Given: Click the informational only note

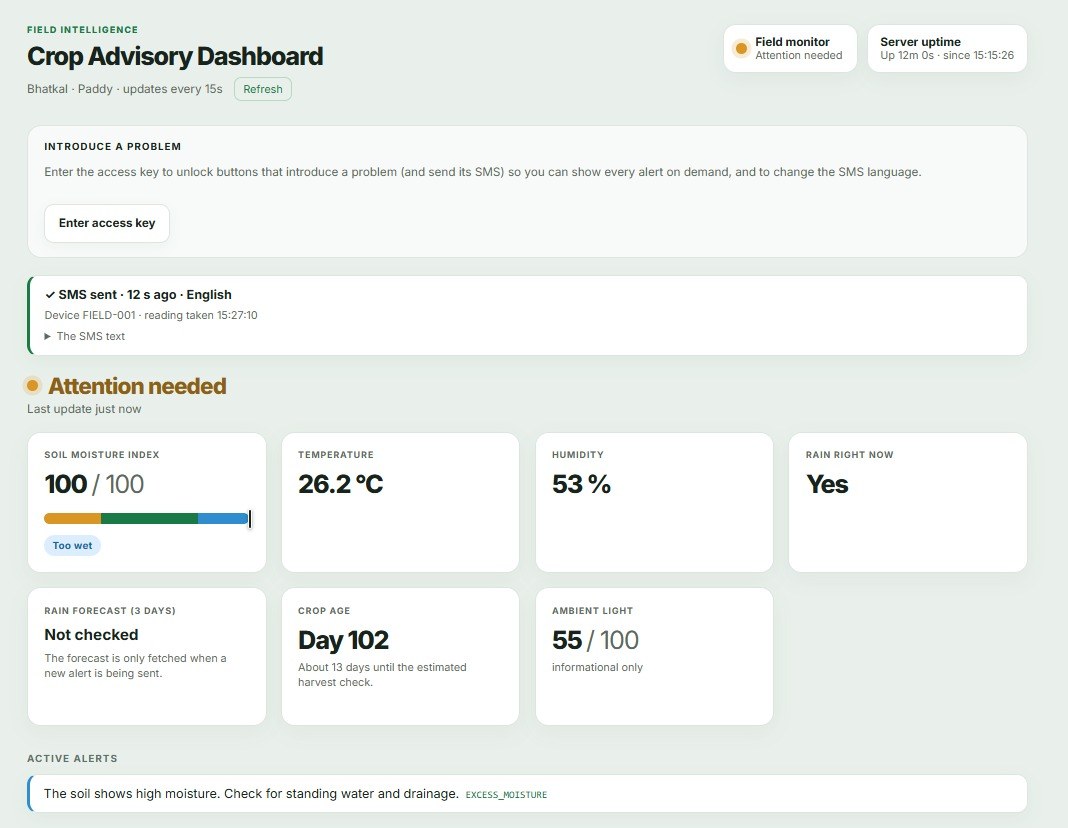Looking at the screenshot, I should pyautogui.click(x=597, y=667).
